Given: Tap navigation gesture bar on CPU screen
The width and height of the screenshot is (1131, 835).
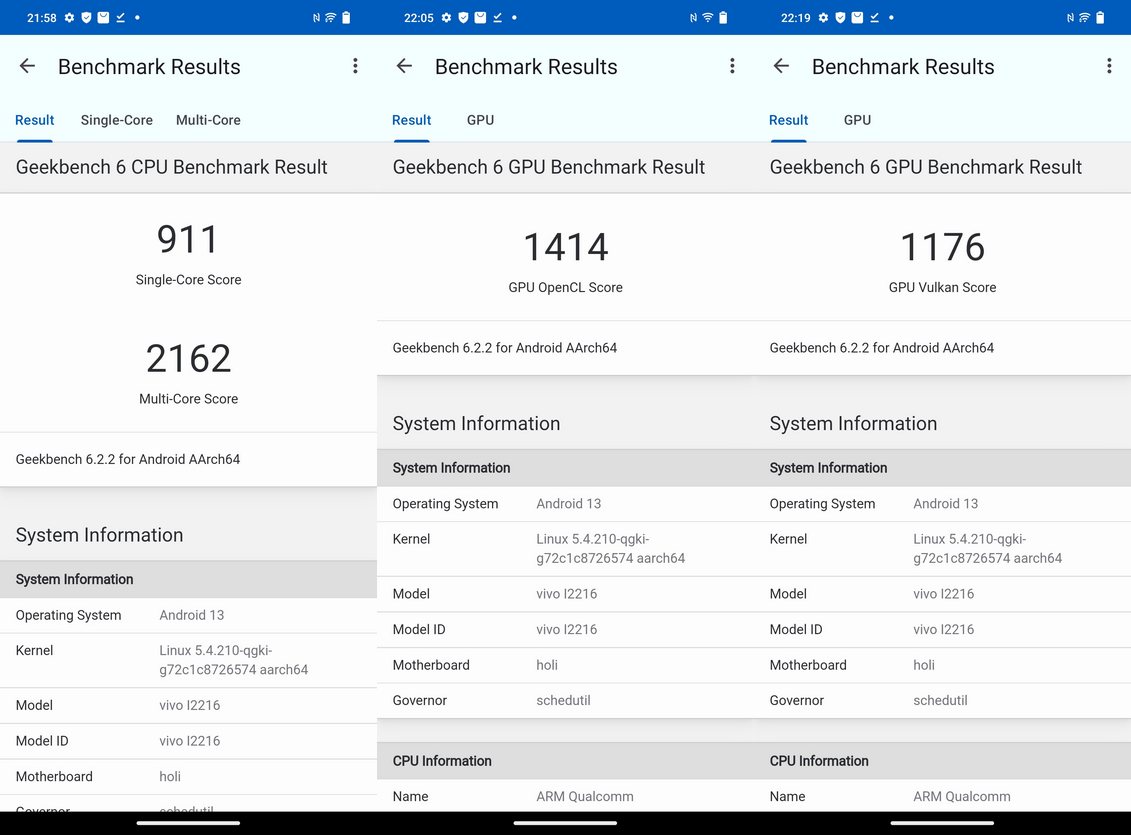Looking at the screenshot, I should tap(188, 823).
